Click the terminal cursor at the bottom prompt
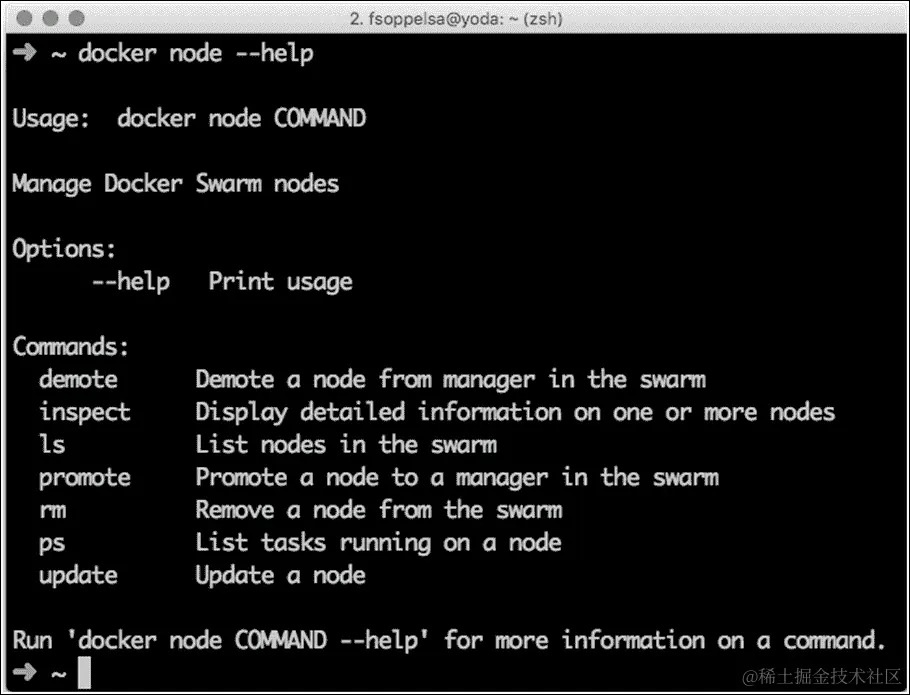The height and width of the screenshot is (695, 910). (84, 672)
